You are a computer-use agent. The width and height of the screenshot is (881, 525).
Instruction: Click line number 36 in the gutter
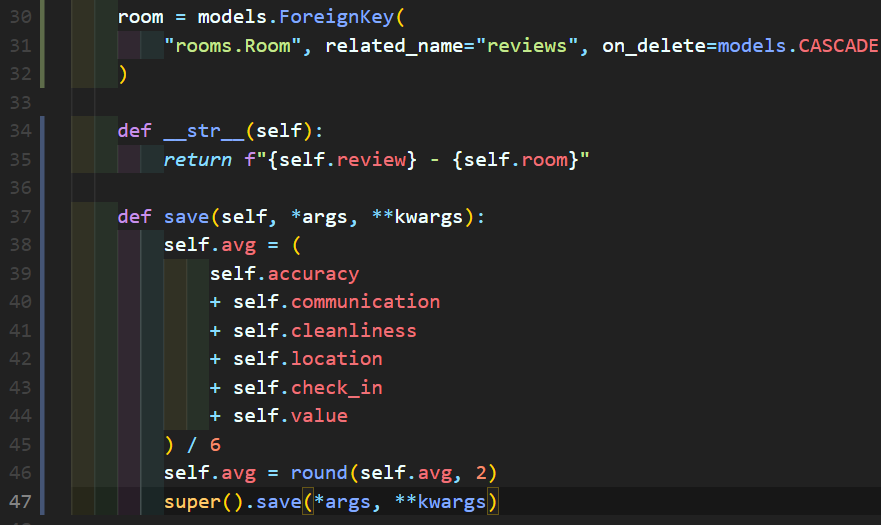click(x=21, y=187)
